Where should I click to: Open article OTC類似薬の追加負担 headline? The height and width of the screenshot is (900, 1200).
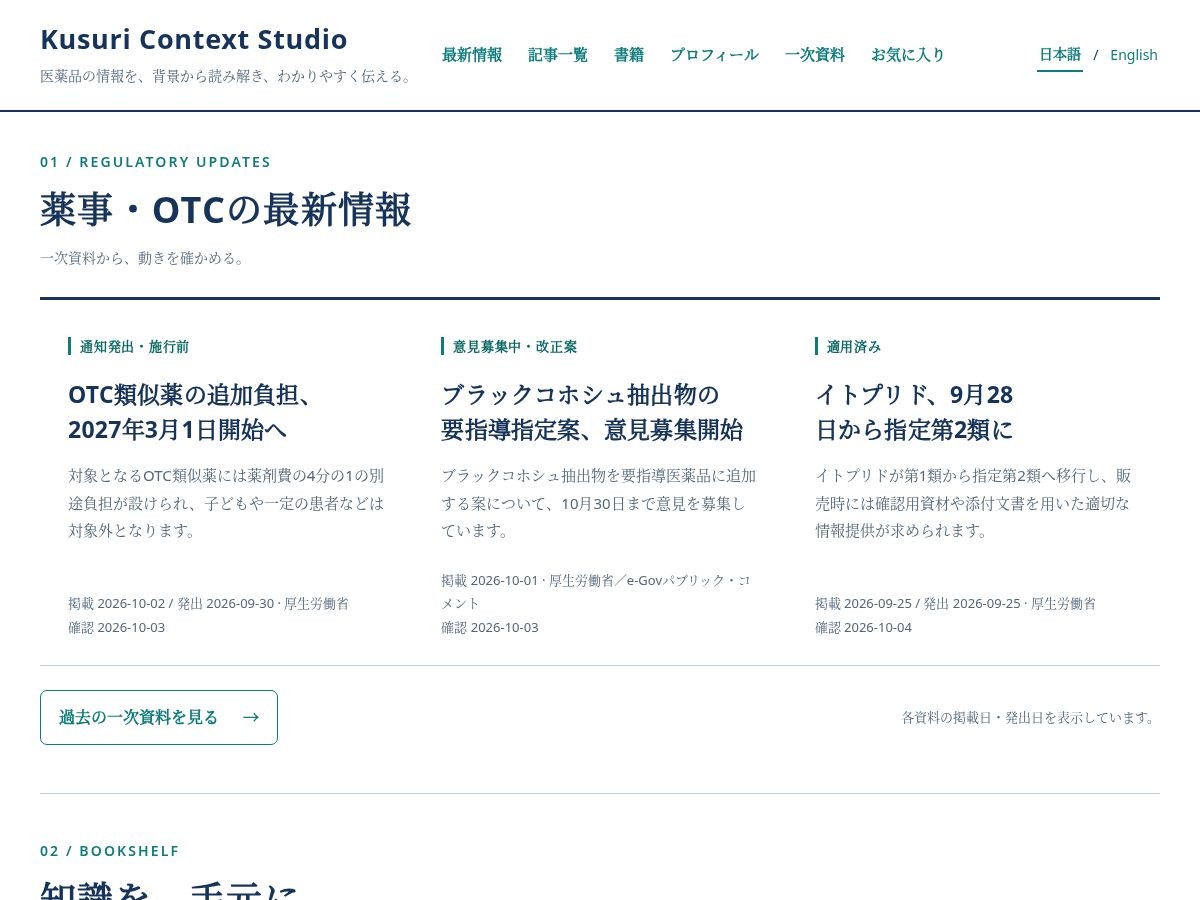[191, 412]
